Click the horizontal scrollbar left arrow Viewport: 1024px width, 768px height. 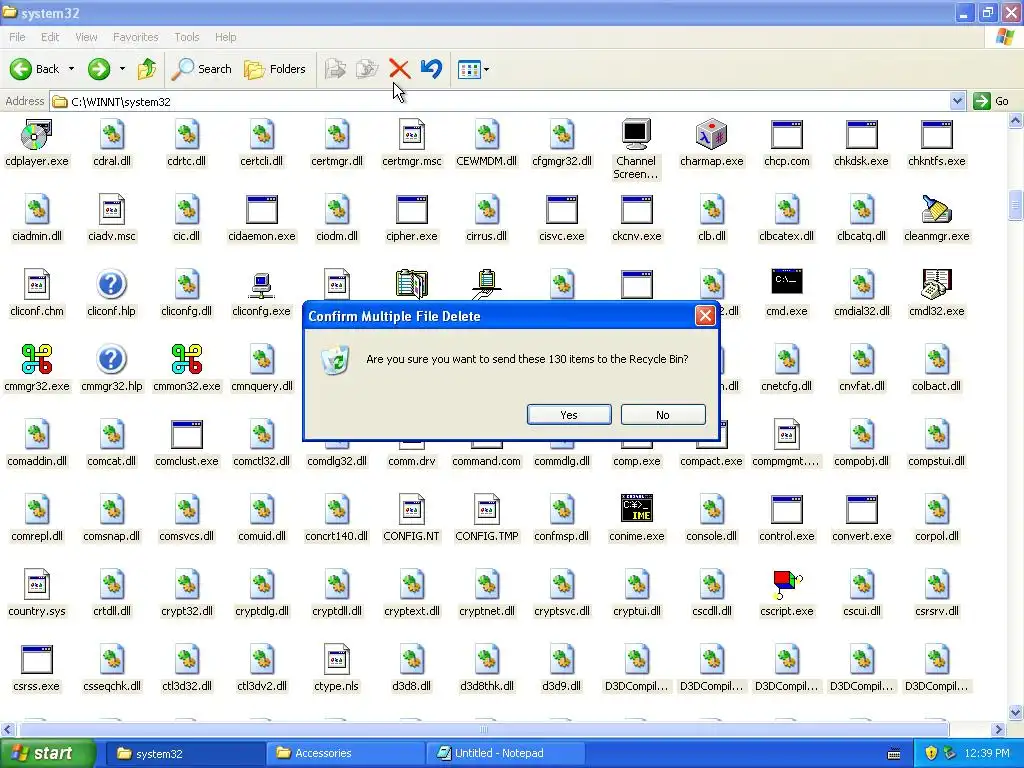click(7, 729)
